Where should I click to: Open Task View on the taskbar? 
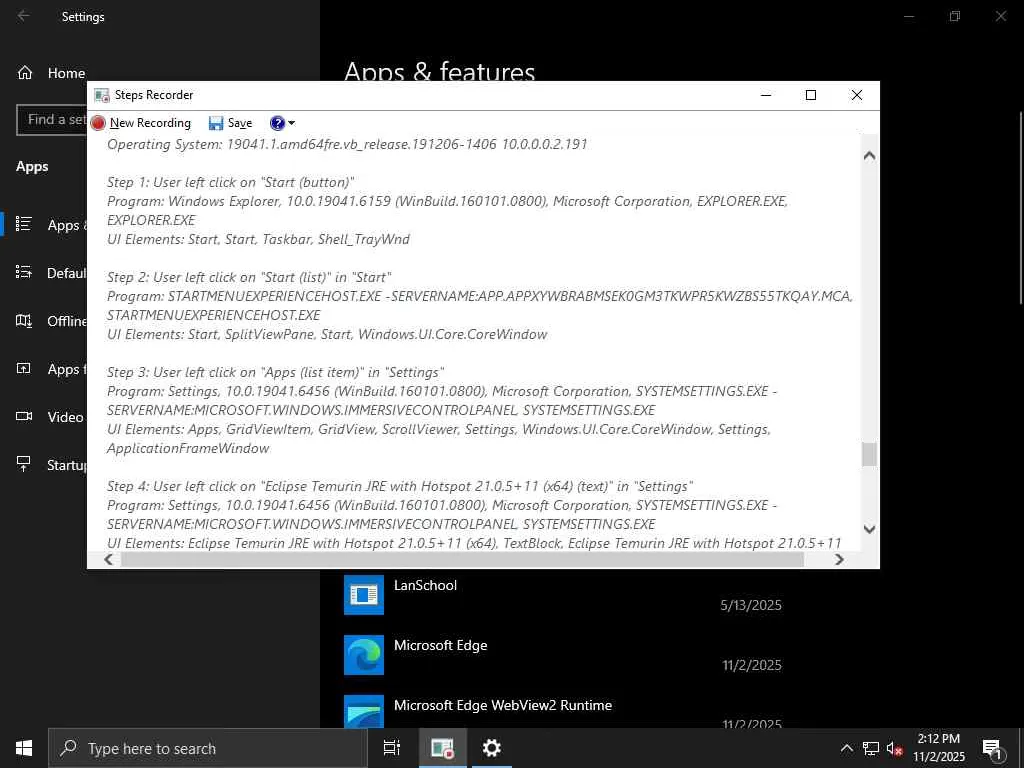point(392,748)
